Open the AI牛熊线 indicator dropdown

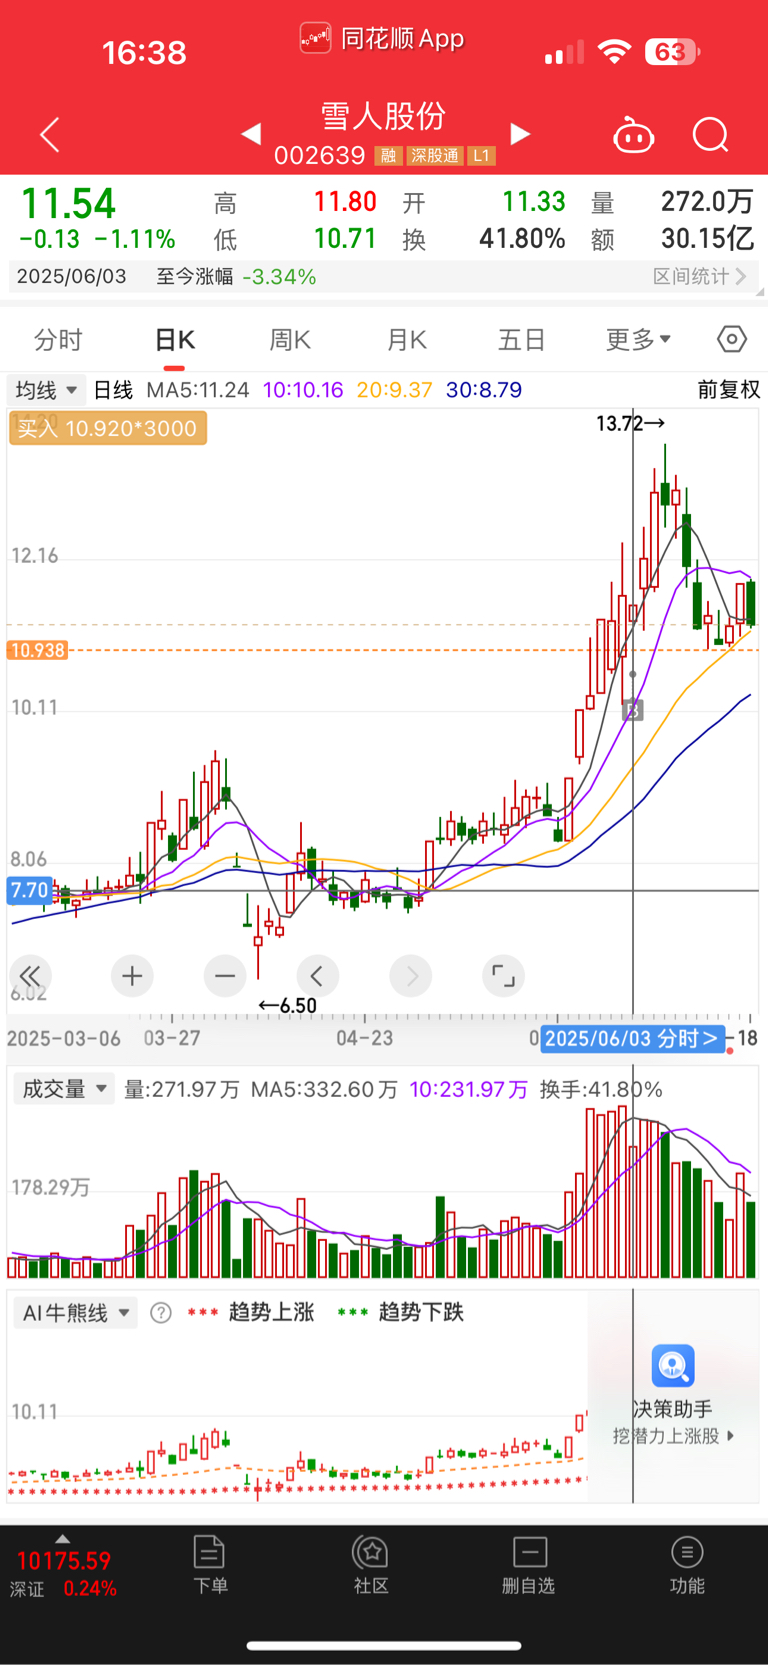pyautogui.click(x=76, y=1313)
